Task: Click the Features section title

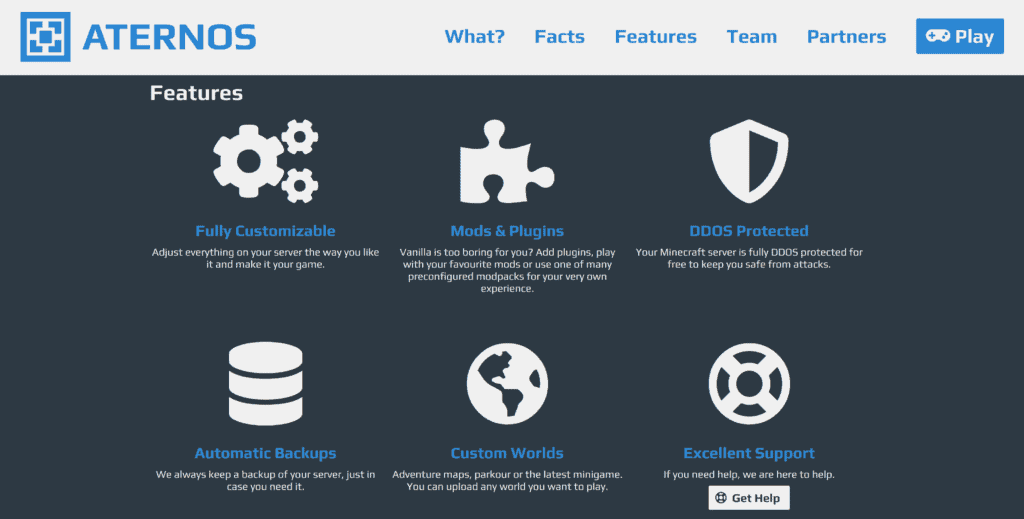Action: pyautogui.click(x=197, y=93)
